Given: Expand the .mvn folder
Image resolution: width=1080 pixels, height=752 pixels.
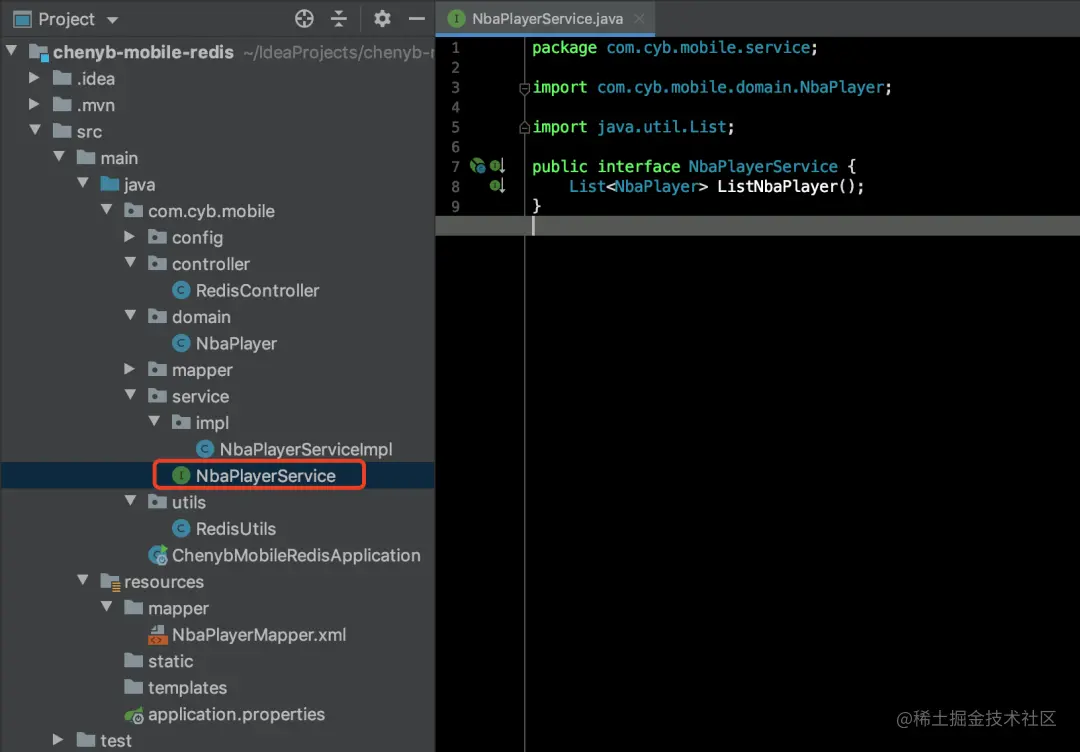Looking at the screenshot, I should click(x=34, y=104).
